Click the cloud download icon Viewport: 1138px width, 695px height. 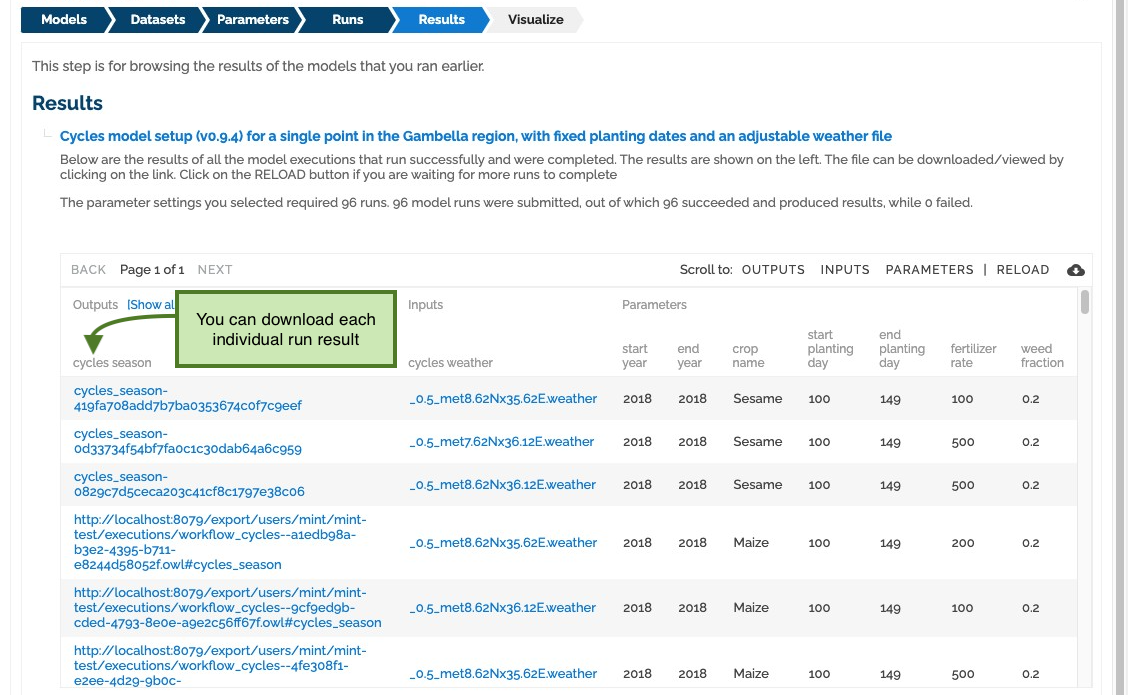tap(1076, 270)
